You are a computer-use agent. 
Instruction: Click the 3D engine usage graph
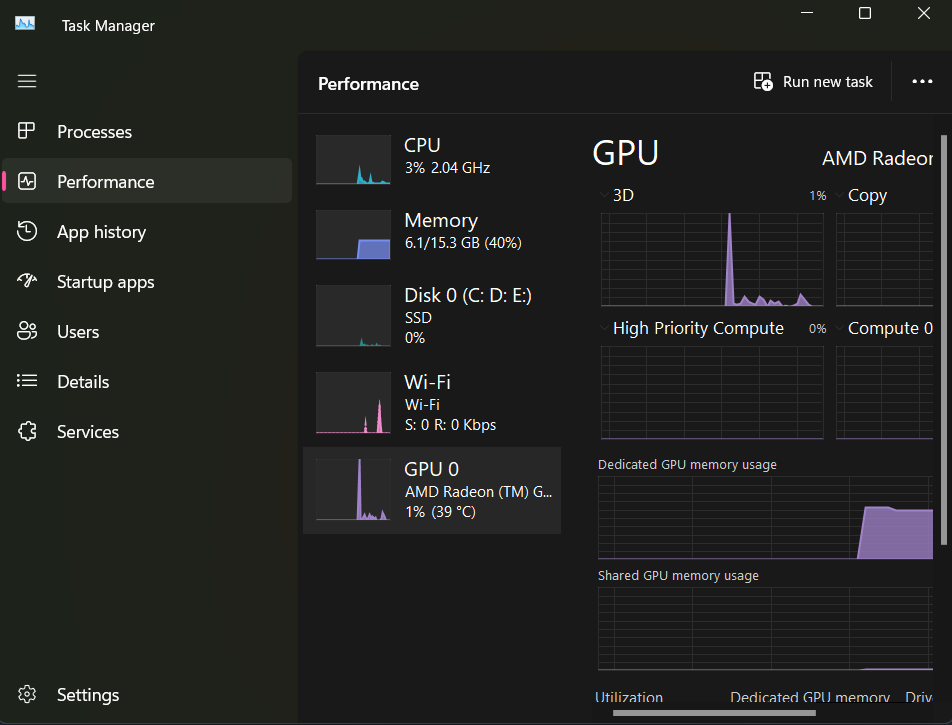712,259
